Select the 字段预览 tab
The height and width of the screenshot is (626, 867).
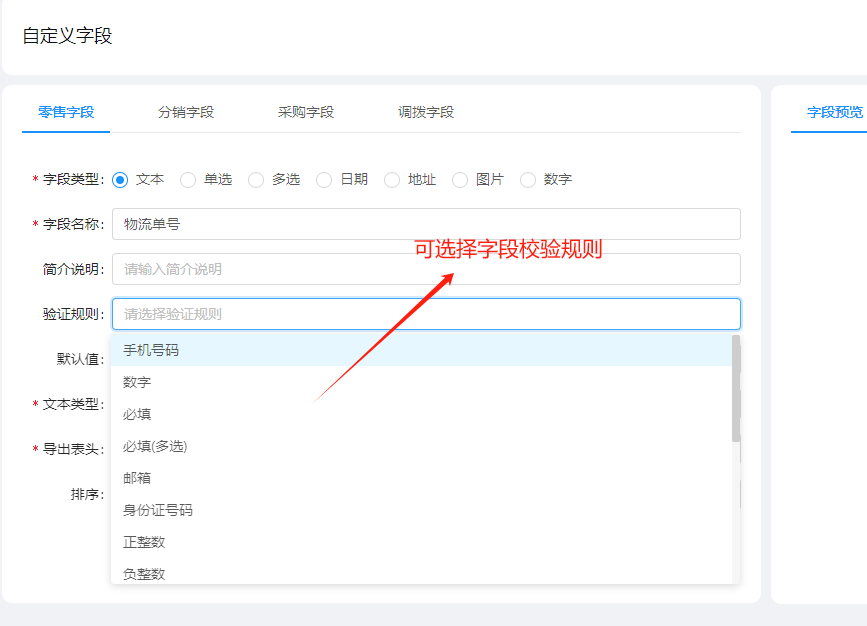coord(834,112)
